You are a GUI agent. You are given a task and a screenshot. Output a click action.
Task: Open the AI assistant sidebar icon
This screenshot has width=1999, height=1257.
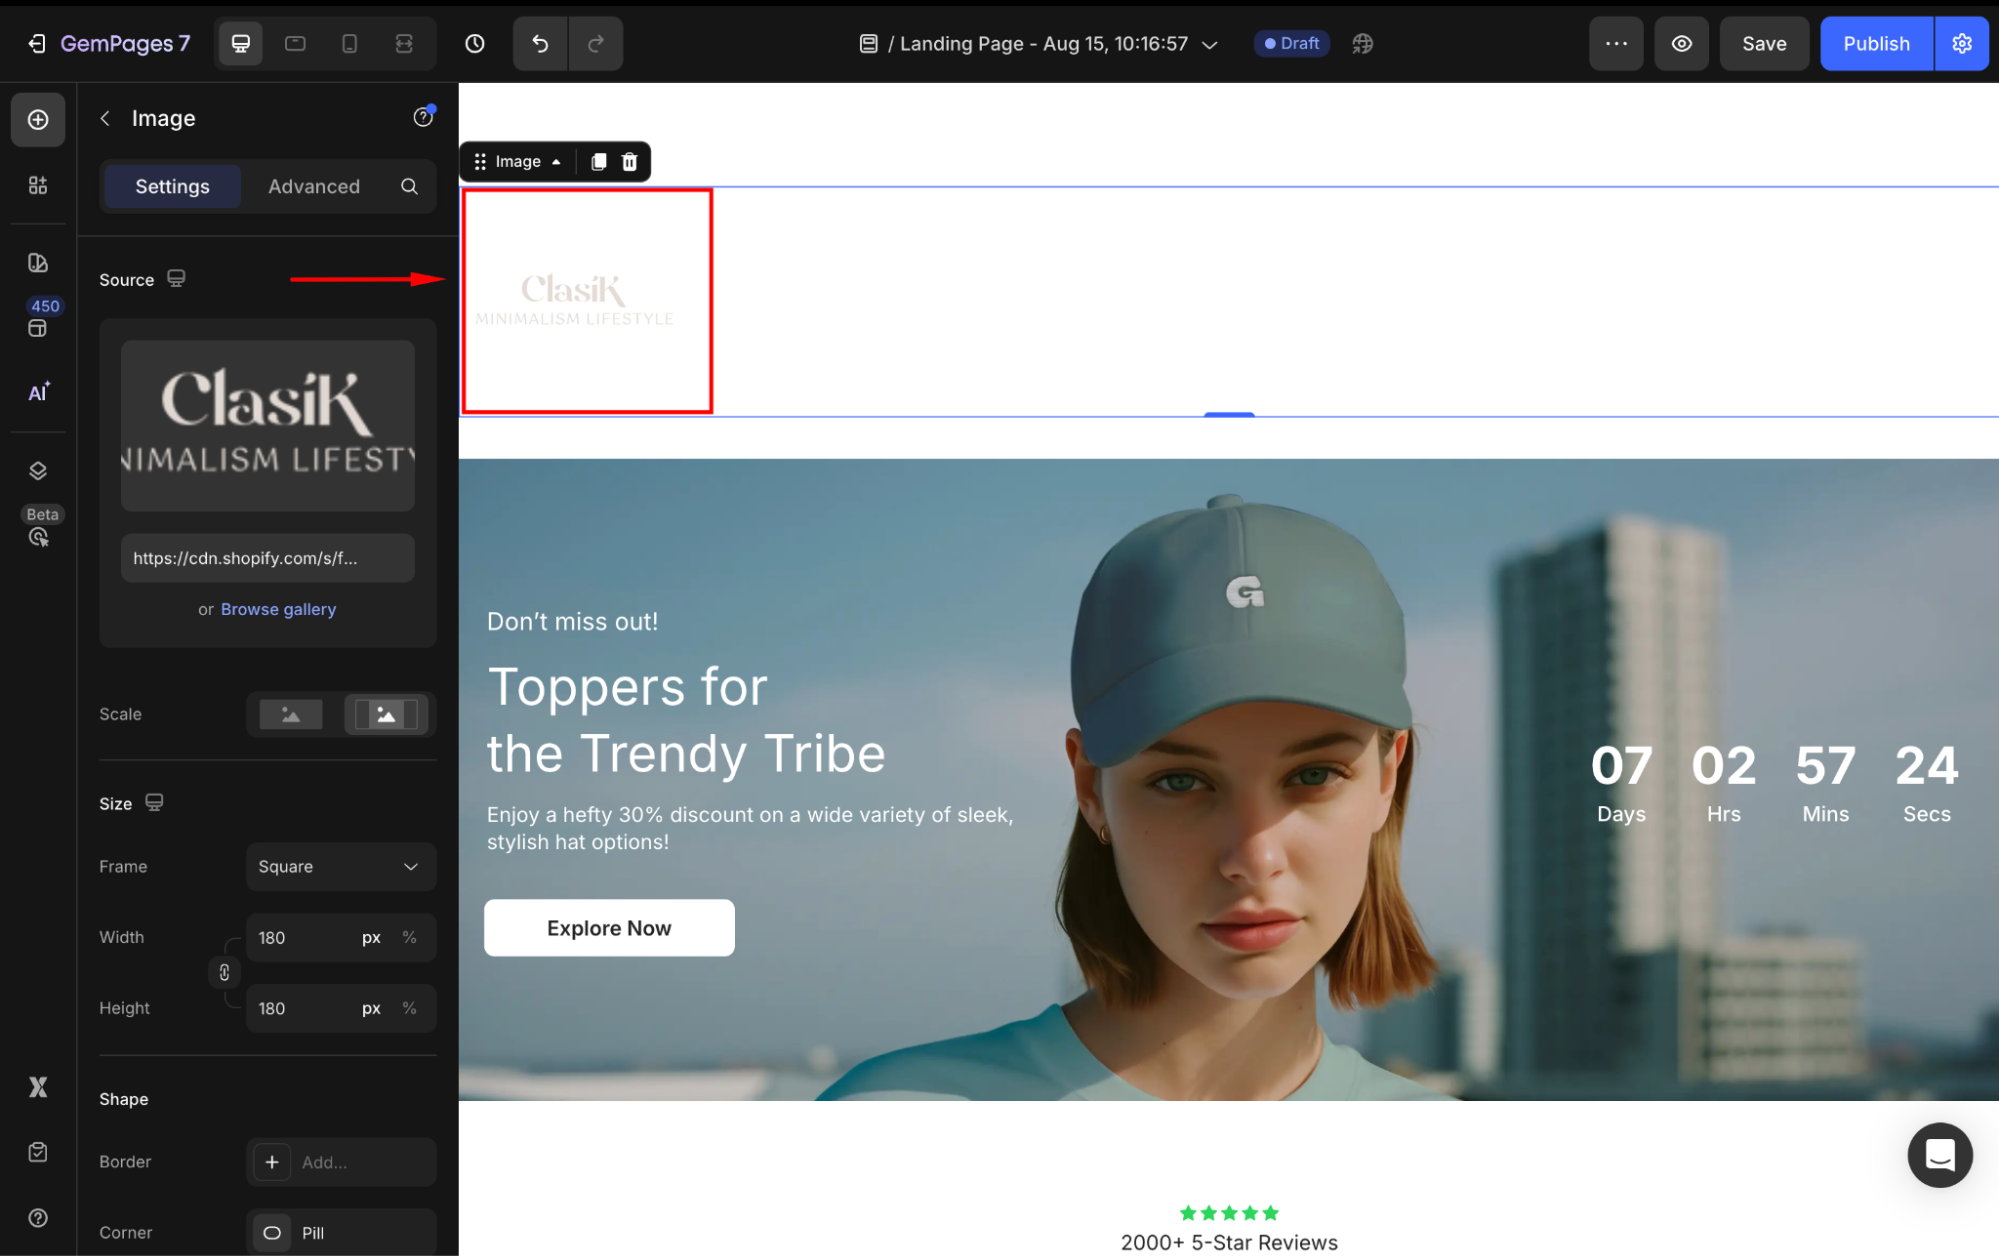pyautogui.click(x=38, y=392)
